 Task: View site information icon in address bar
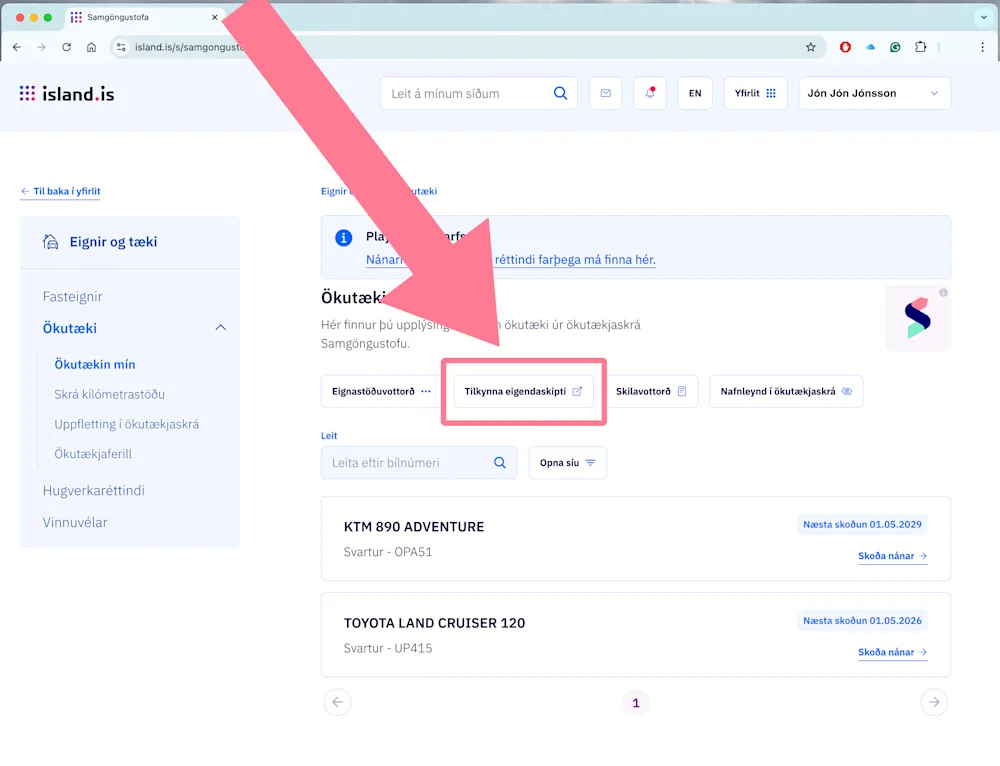[x=121, y=47]
